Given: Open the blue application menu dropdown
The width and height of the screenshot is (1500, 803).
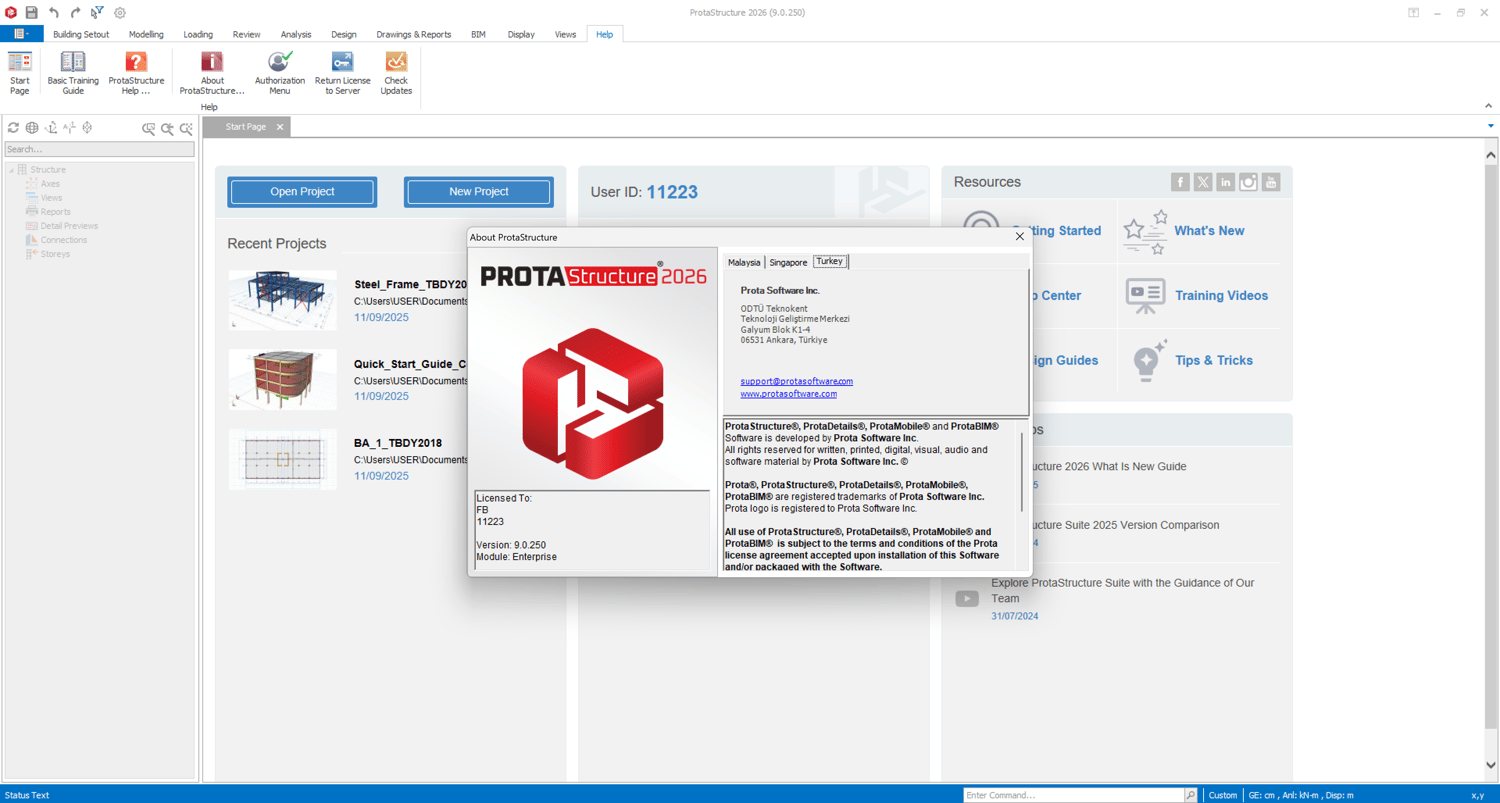Looking at the screenshot, I should coord(21,34).
